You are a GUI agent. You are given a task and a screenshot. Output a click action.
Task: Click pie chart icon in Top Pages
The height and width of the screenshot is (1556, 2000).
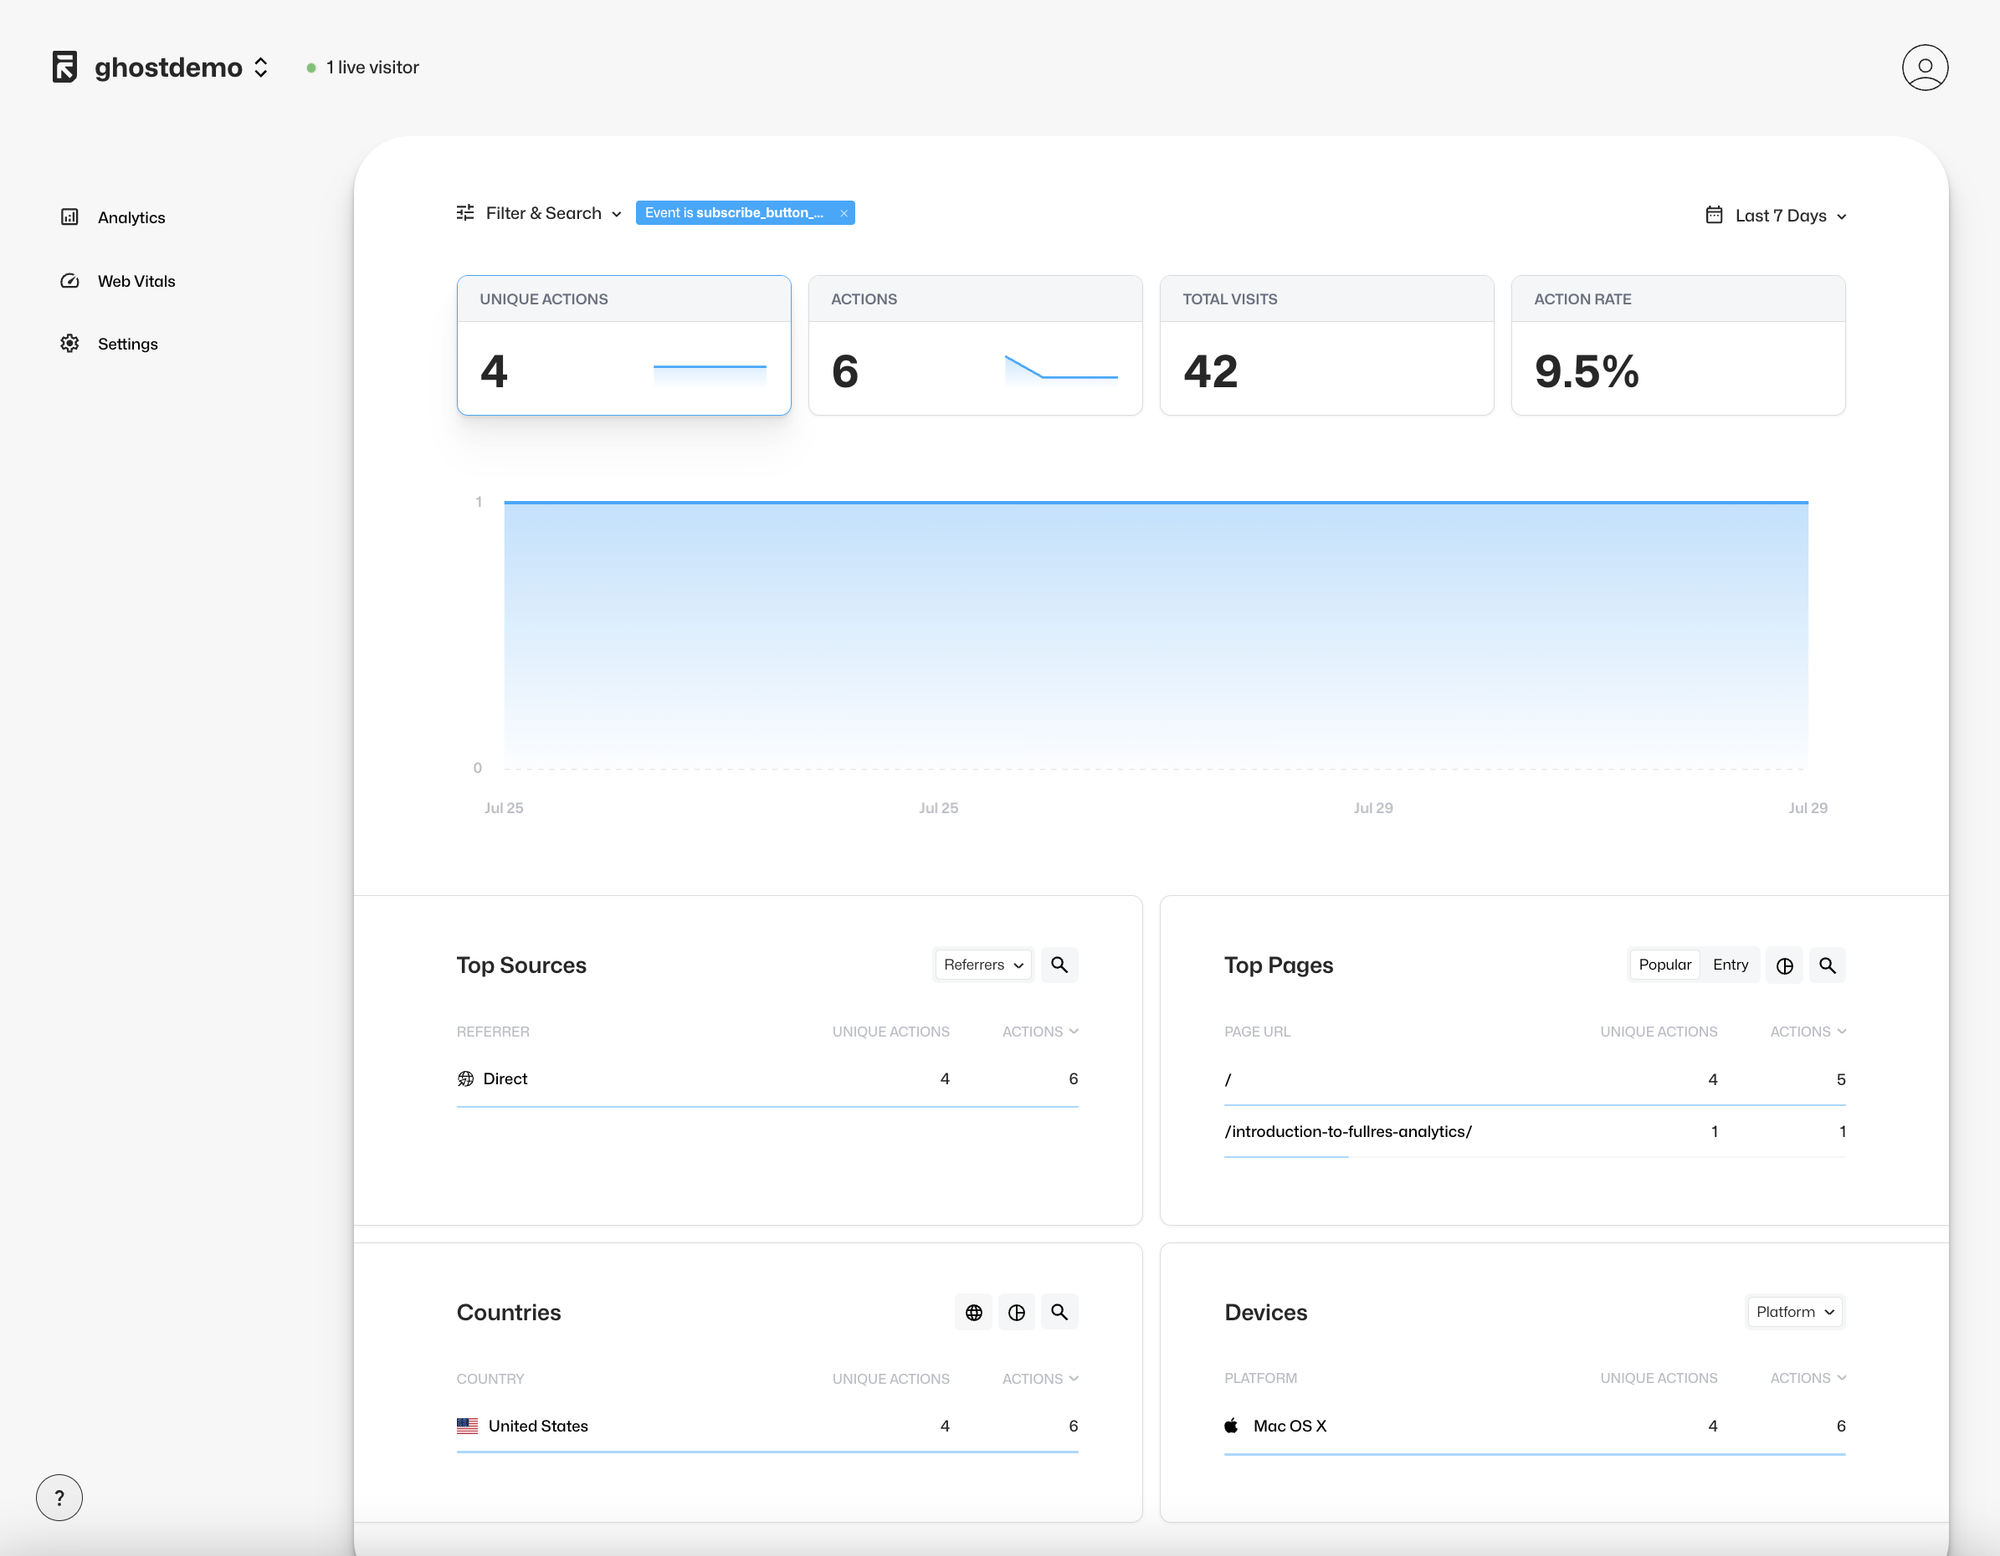[x=1785, y=966]
